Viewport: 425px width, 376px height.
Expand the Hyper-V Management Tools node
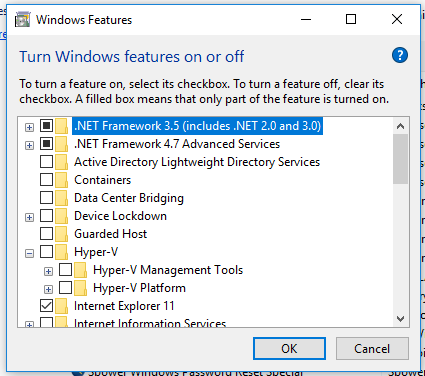(x=48, y=271)
